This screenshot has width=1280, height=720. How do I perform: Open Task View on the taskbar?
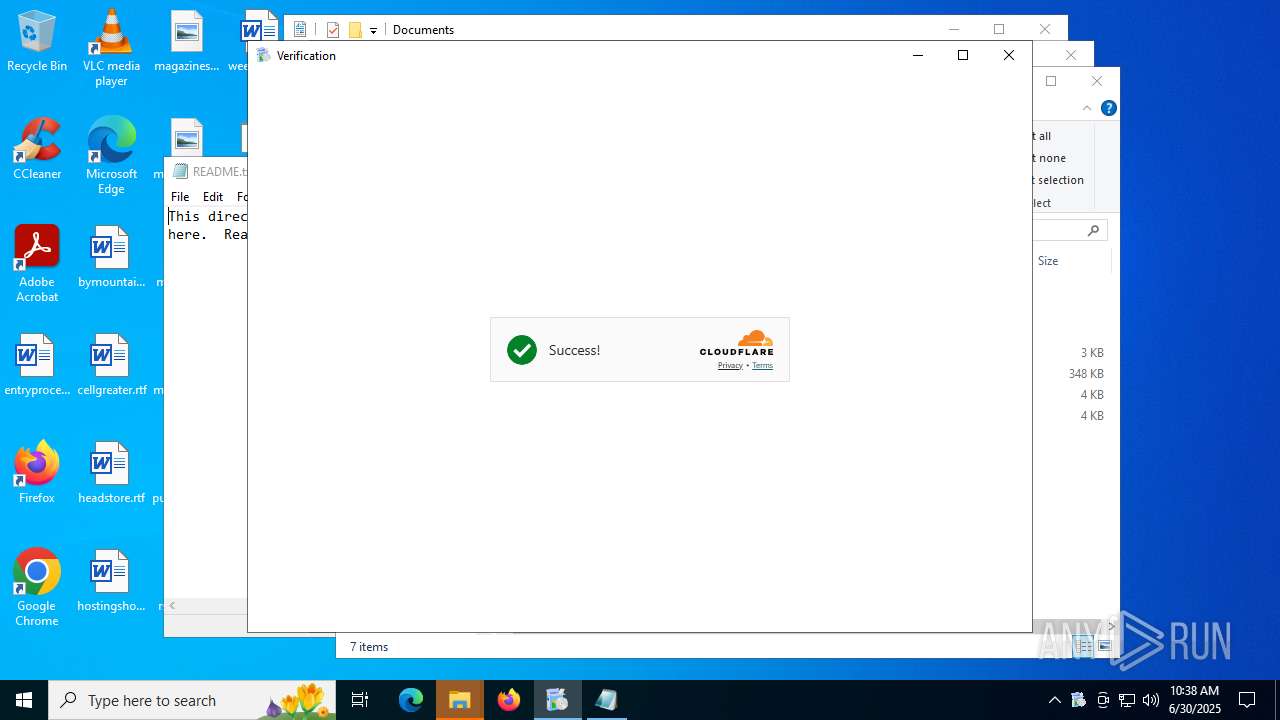tap(360, 700)
